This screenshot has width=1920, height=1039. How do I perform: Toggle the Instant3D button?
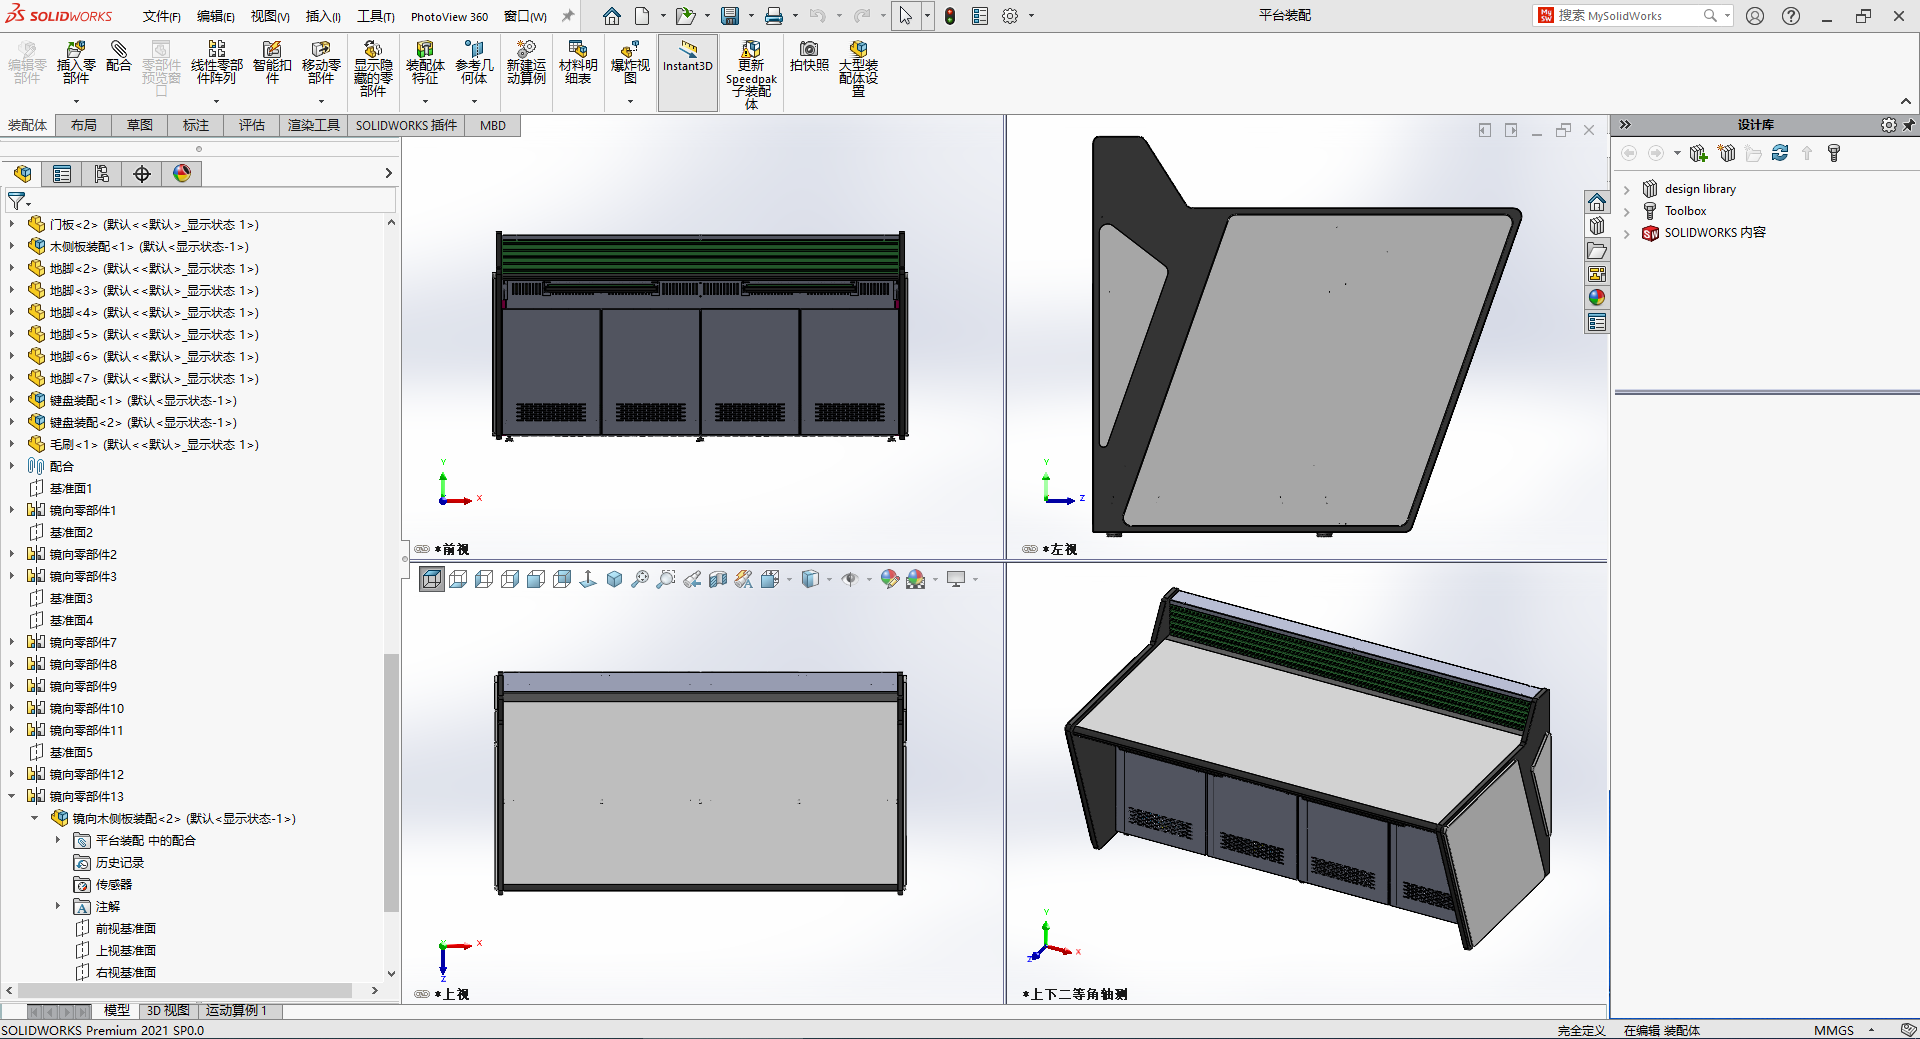click(688, 72)
